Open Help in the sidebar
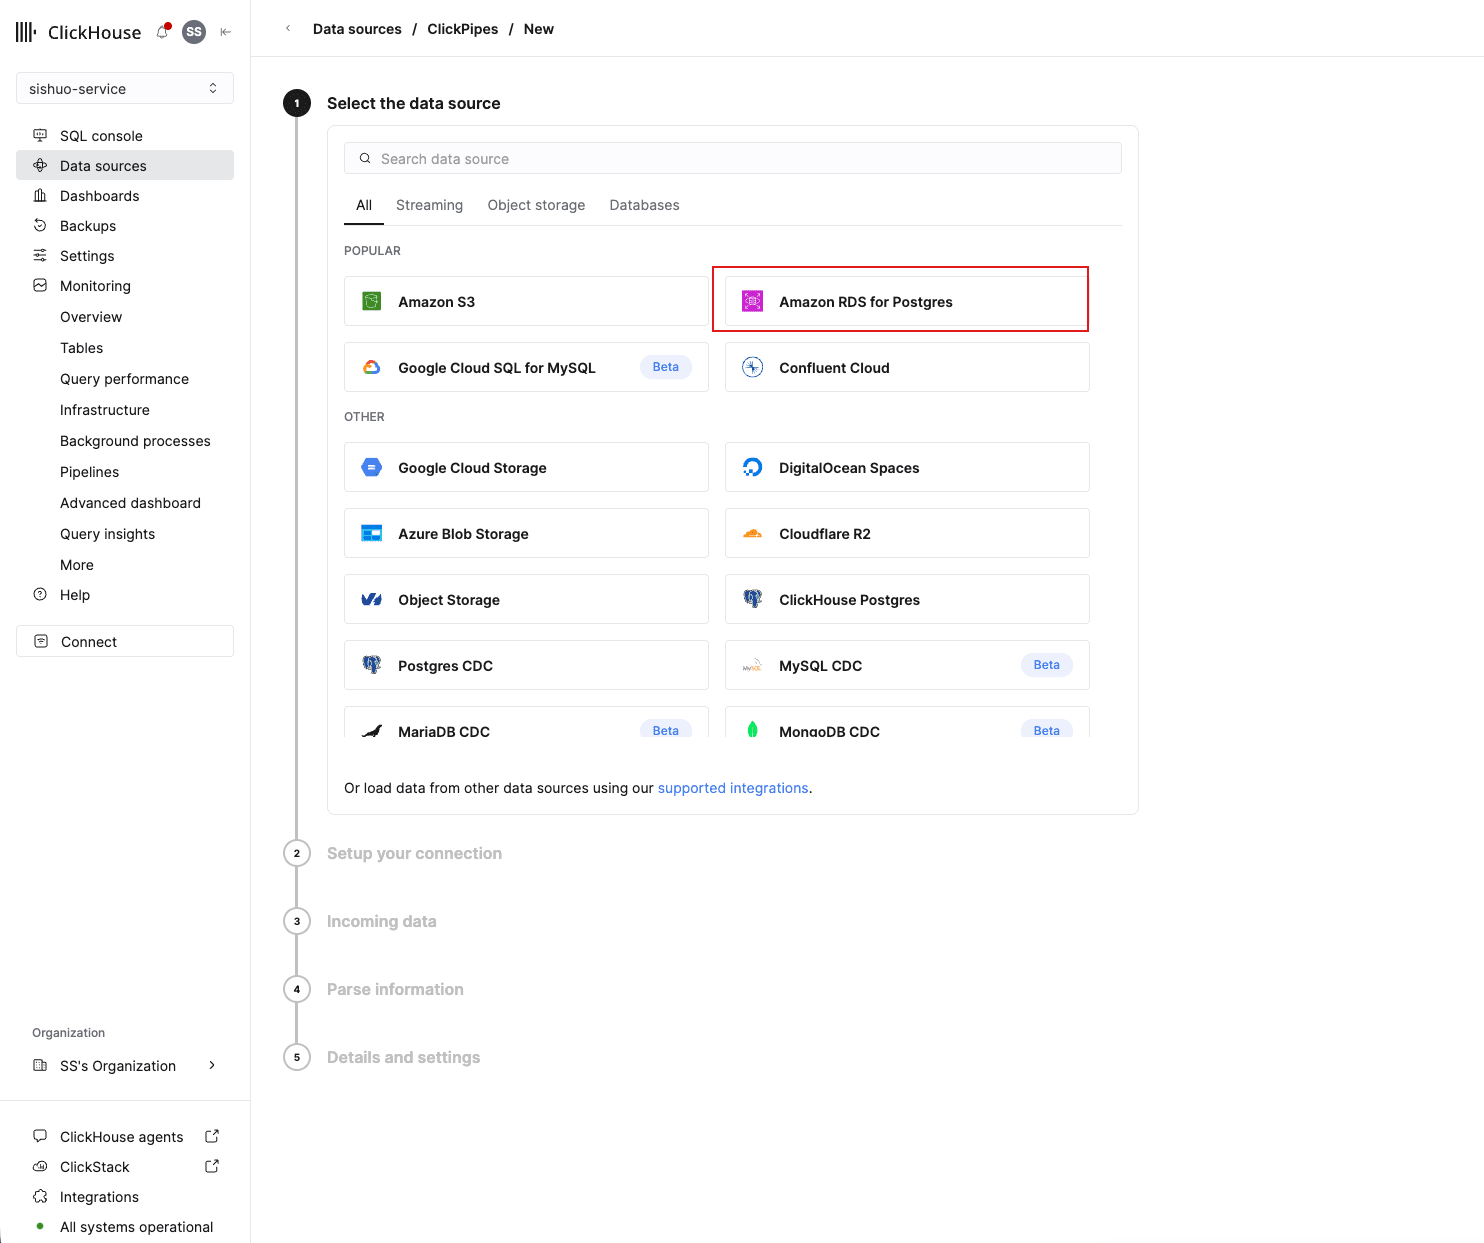This screenshot has height=1243, width=1484. (125, 594)
